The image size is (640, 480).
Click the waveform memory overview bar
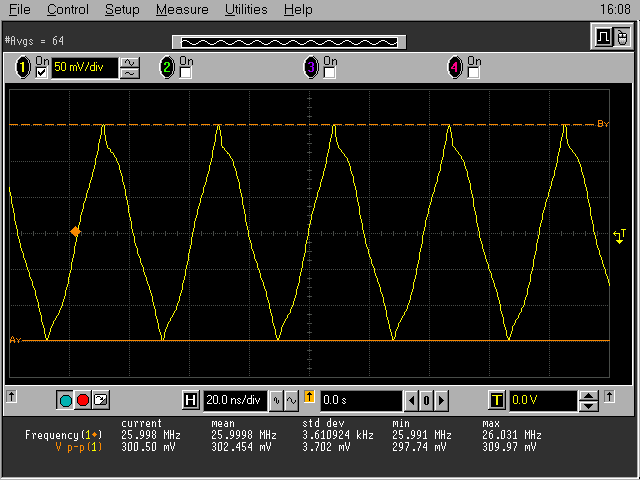pos(290,41)
